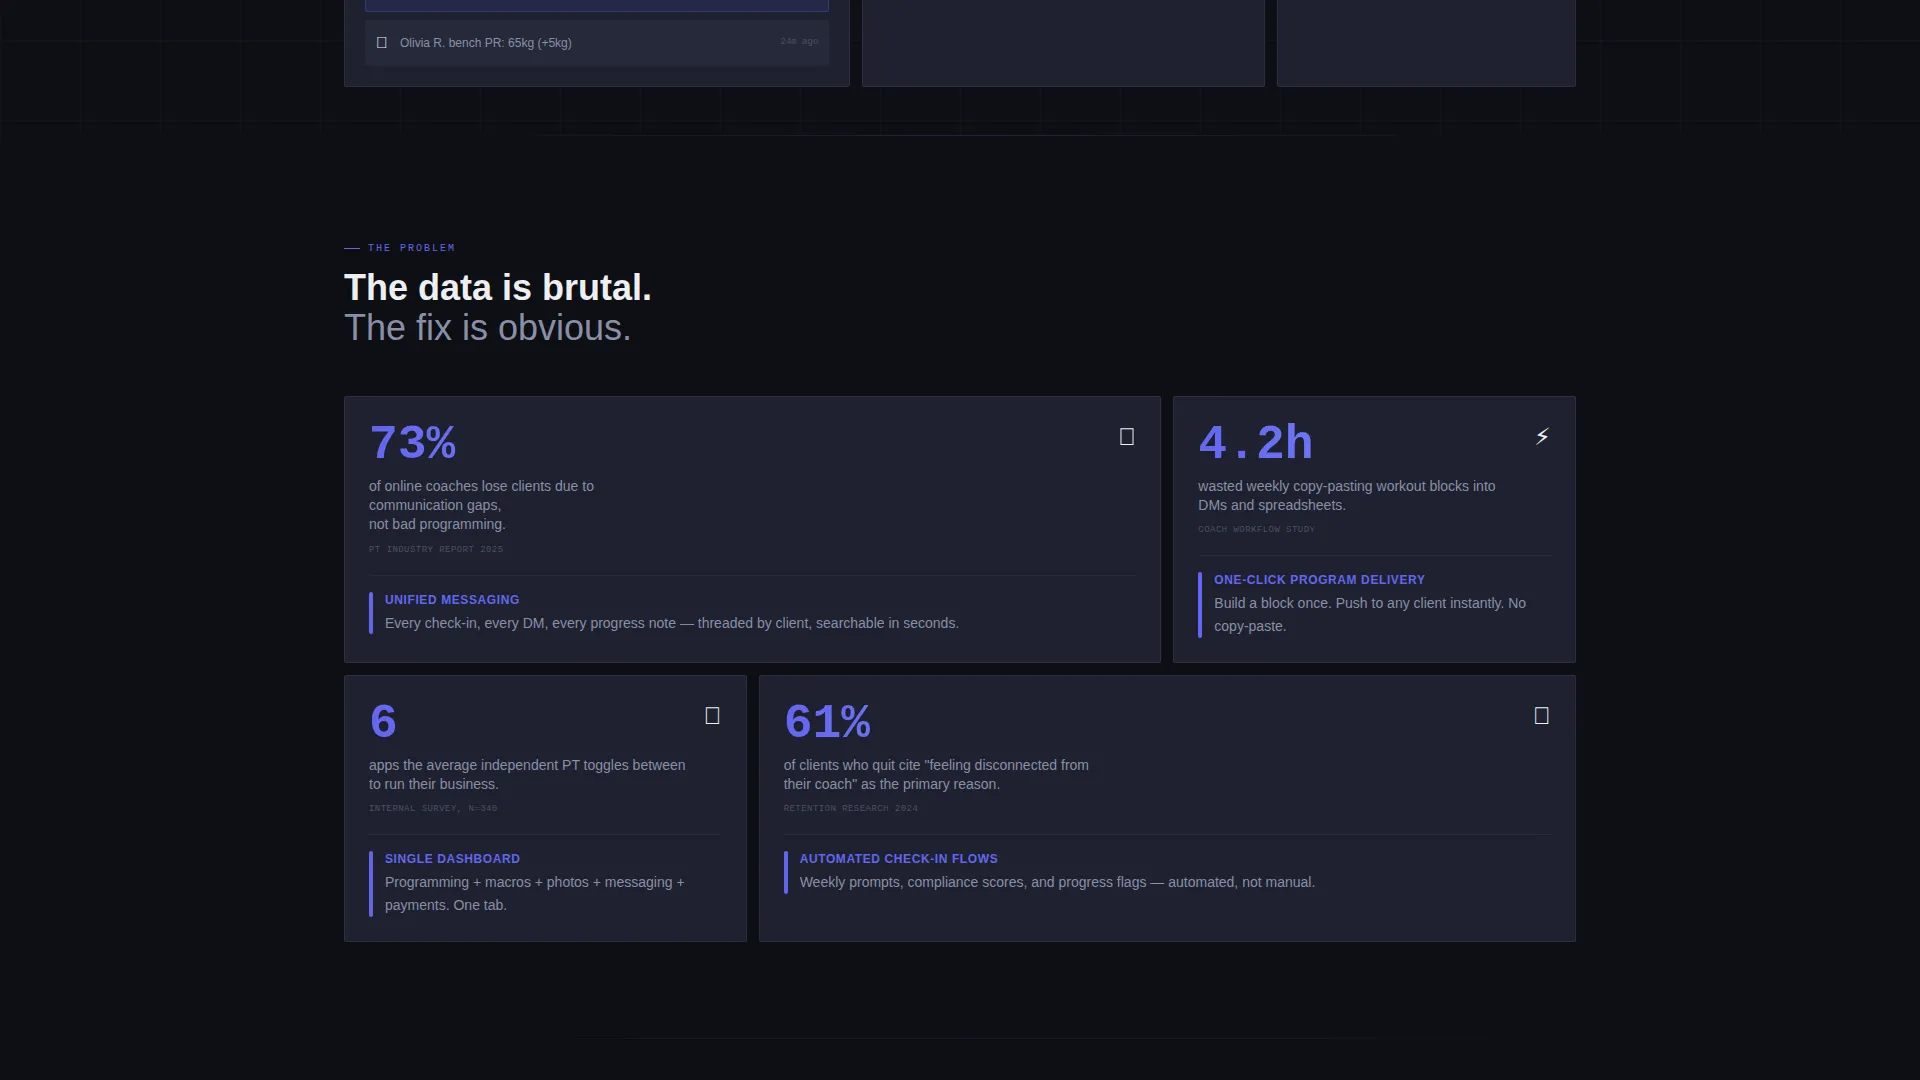The height and width of the screenshot is (1080, 1920).
Task: Click the icon on the 61% stat card
Action: 1541,716
